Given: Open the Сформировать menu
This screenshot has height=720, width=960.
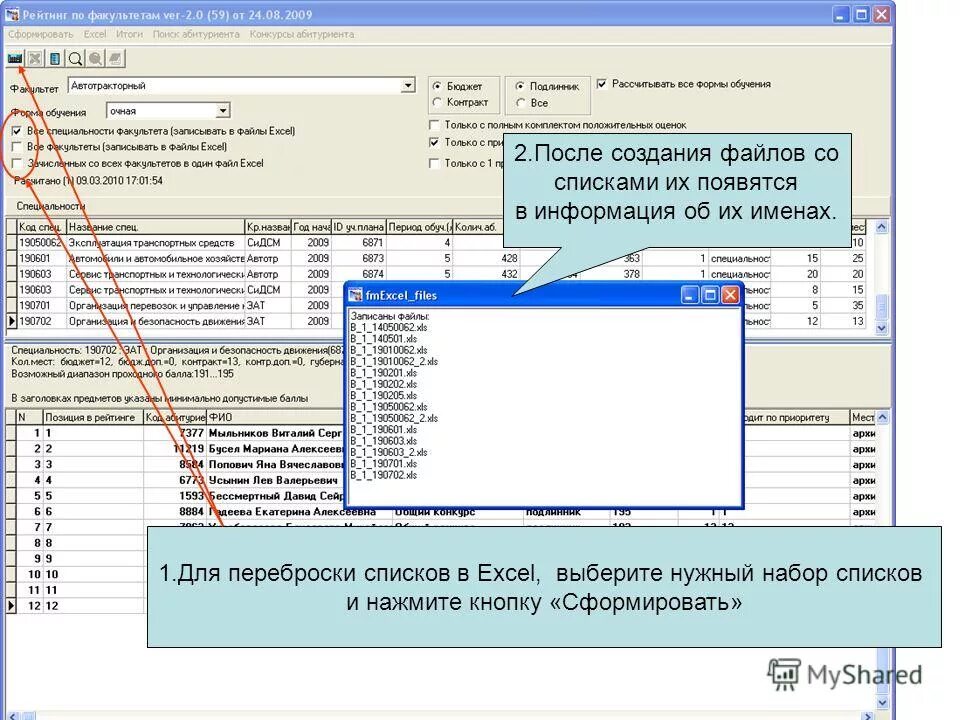Looking at the screenshot, I should [x=40, y=34].
